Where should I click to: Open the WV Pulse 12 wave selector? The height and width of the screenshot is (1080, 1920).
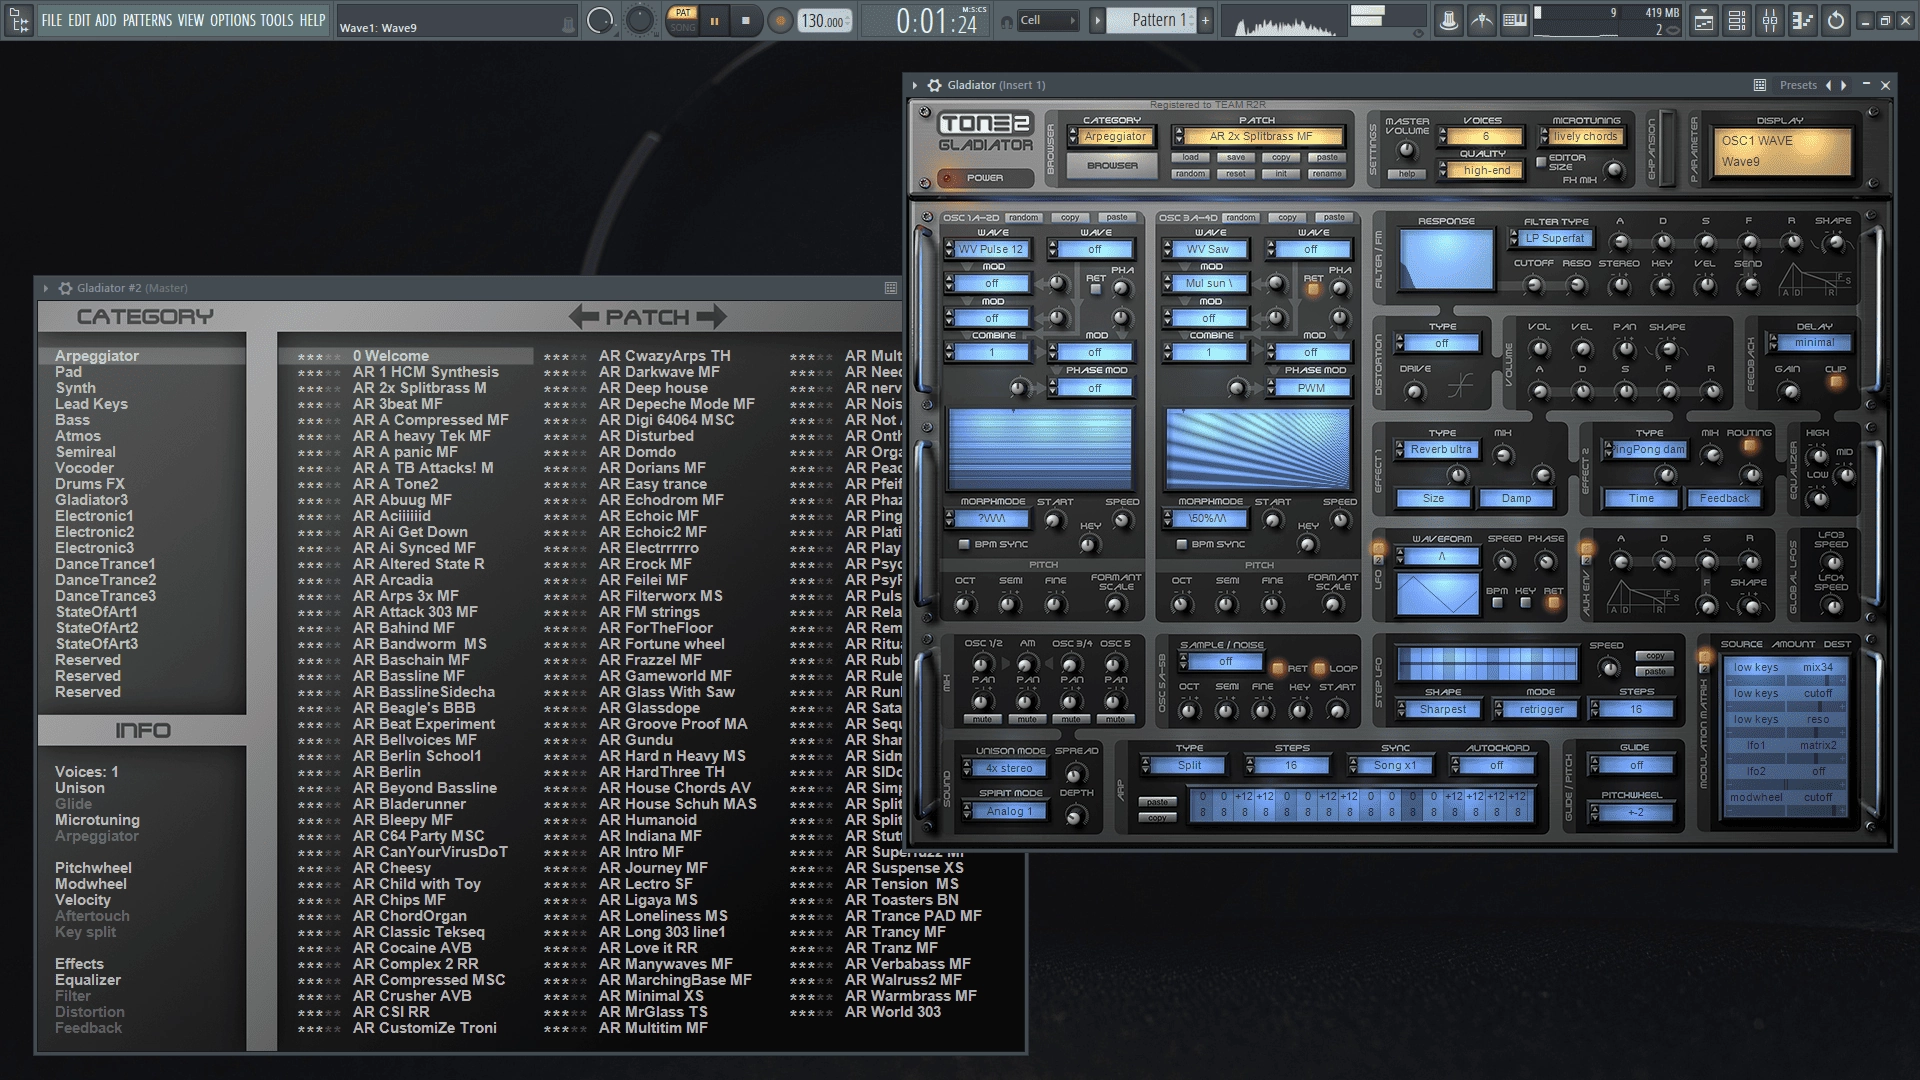pyautogui.click(x=990, y=250)
